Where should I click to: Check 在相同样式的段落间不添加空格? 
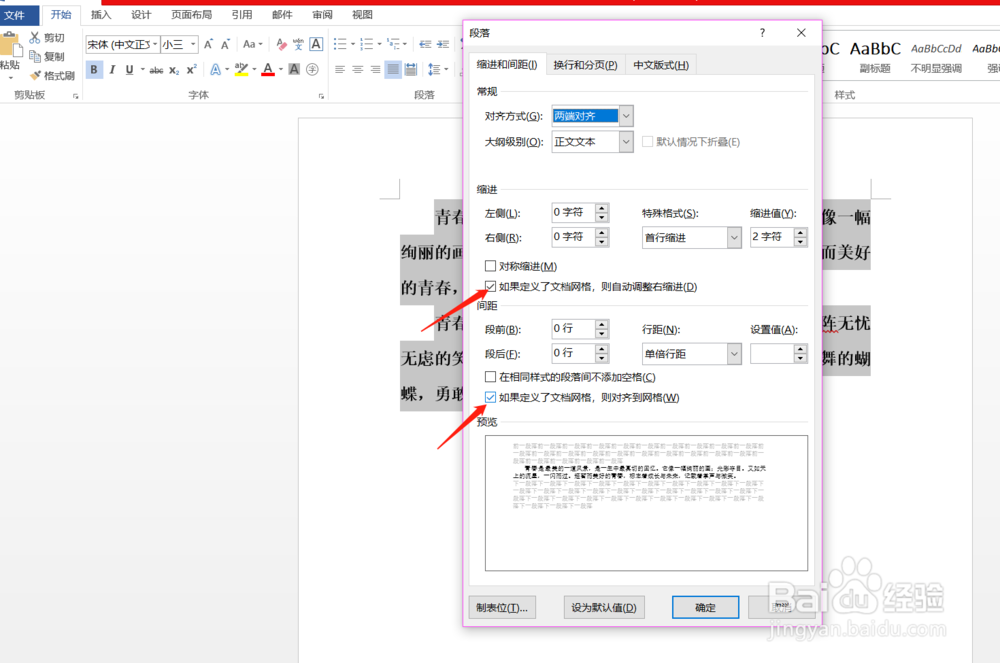[490, 376]
